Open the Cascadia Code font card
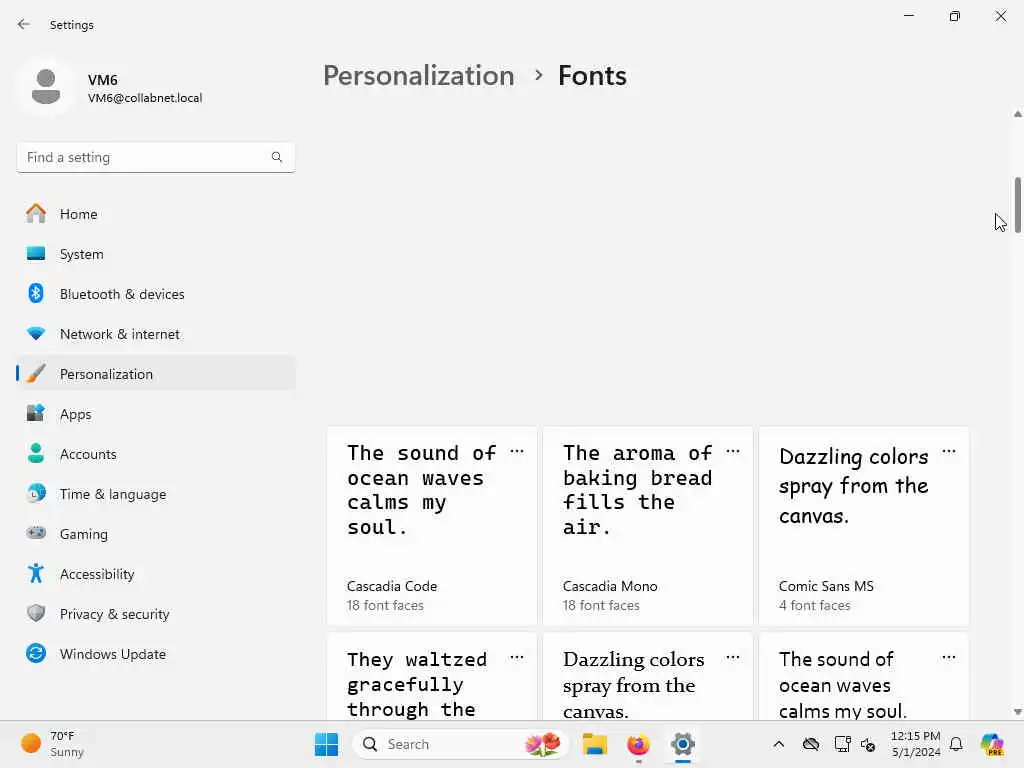This screenshot has height=768, width=1024. pos(432,526)
